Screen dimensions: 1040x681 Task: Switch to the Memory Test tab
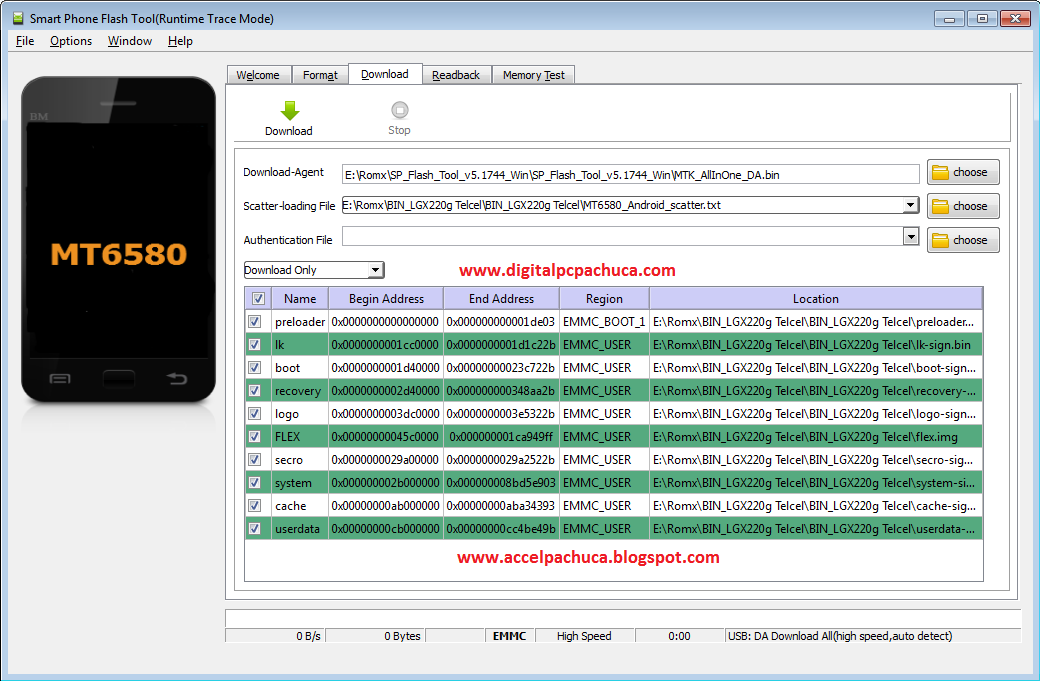534,75
